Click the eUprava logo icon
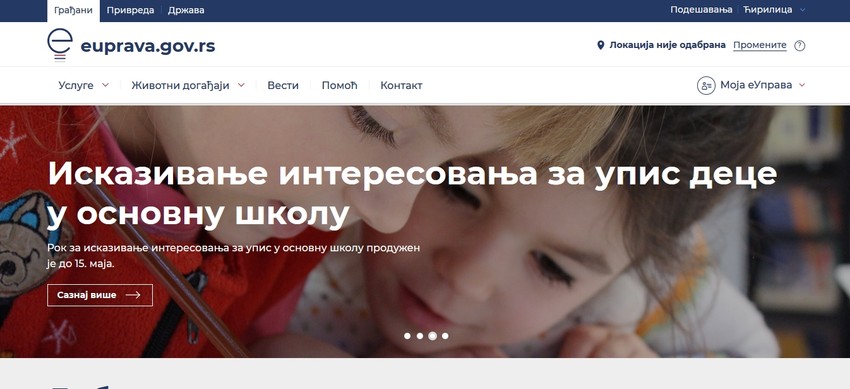The height and width of the screenshot is (389, 850). pyautogui.click(x=60, y=44)
